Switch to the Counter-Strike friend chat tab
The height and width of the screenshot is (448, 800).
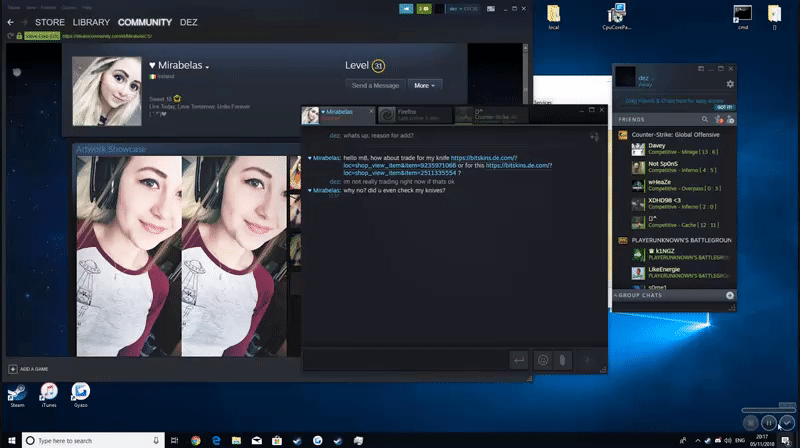492,115
